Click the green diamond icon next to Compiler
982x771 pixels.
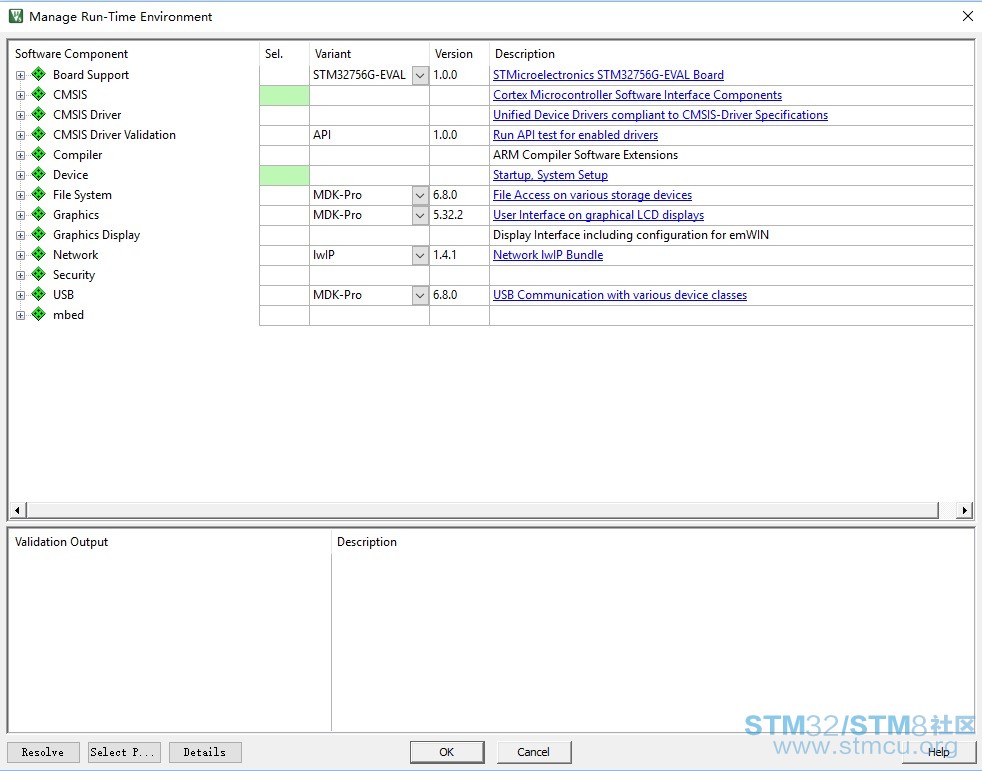[x=39, y=155]
